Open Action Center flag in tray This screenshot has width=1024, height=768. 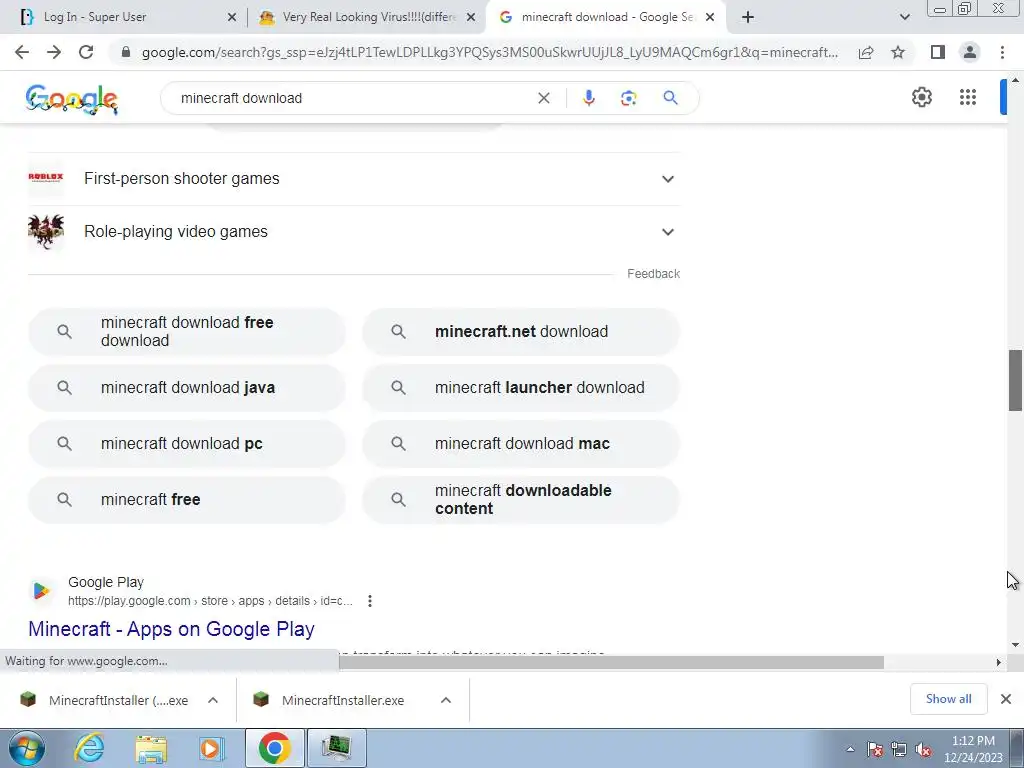click(875, 749)
